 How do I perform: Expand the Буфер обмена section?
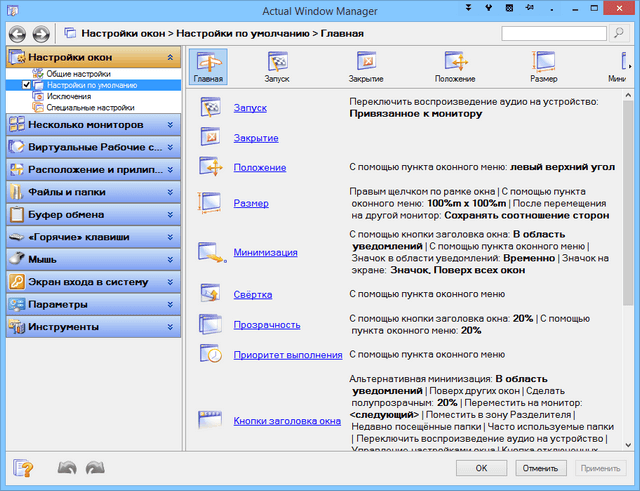pos(171,213)
